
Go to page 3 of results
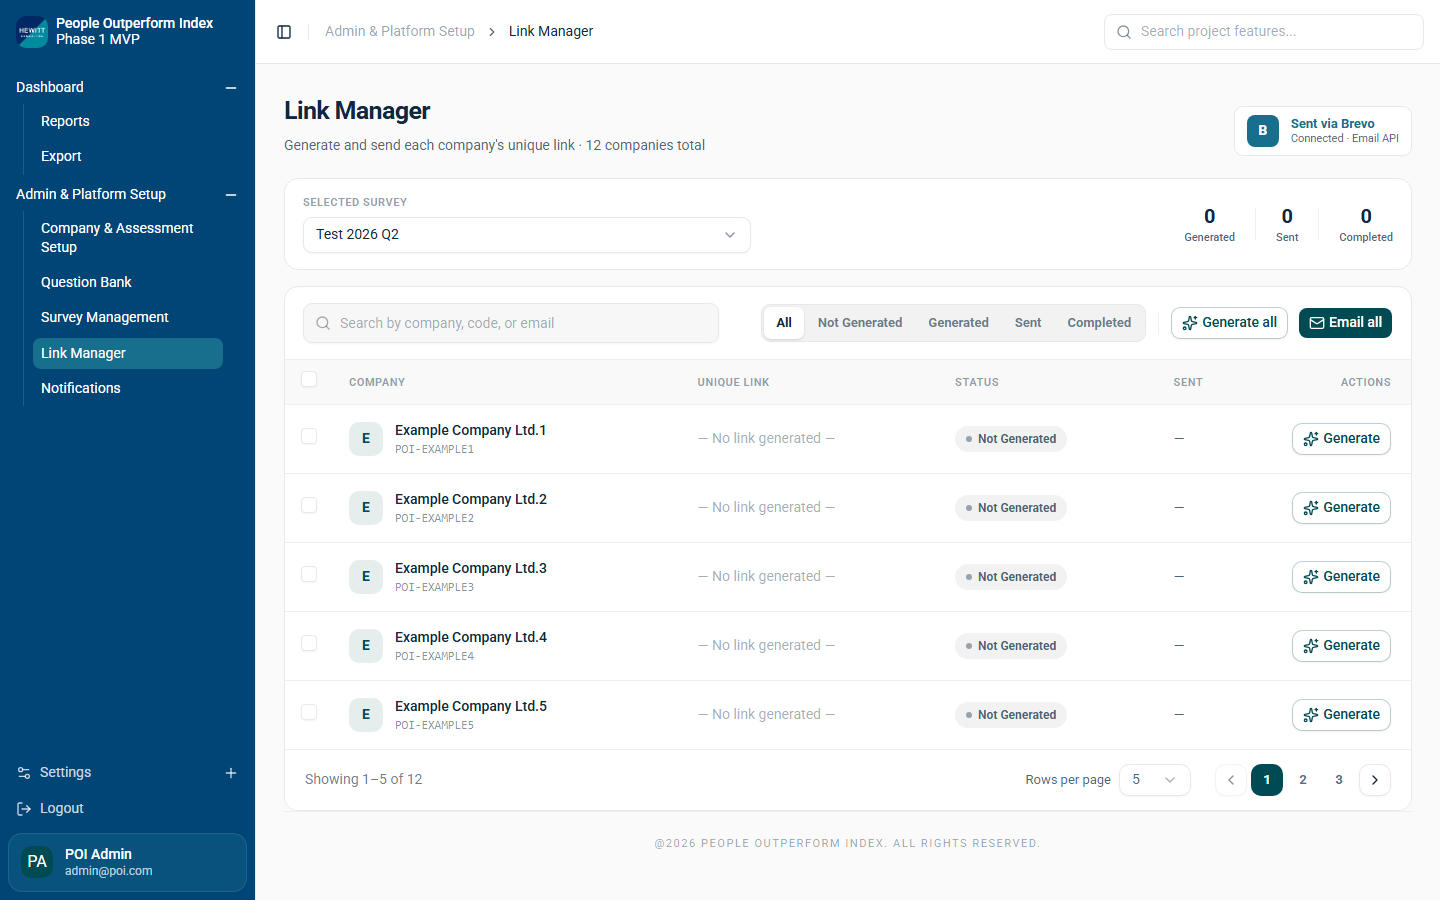pos(1339,780)
